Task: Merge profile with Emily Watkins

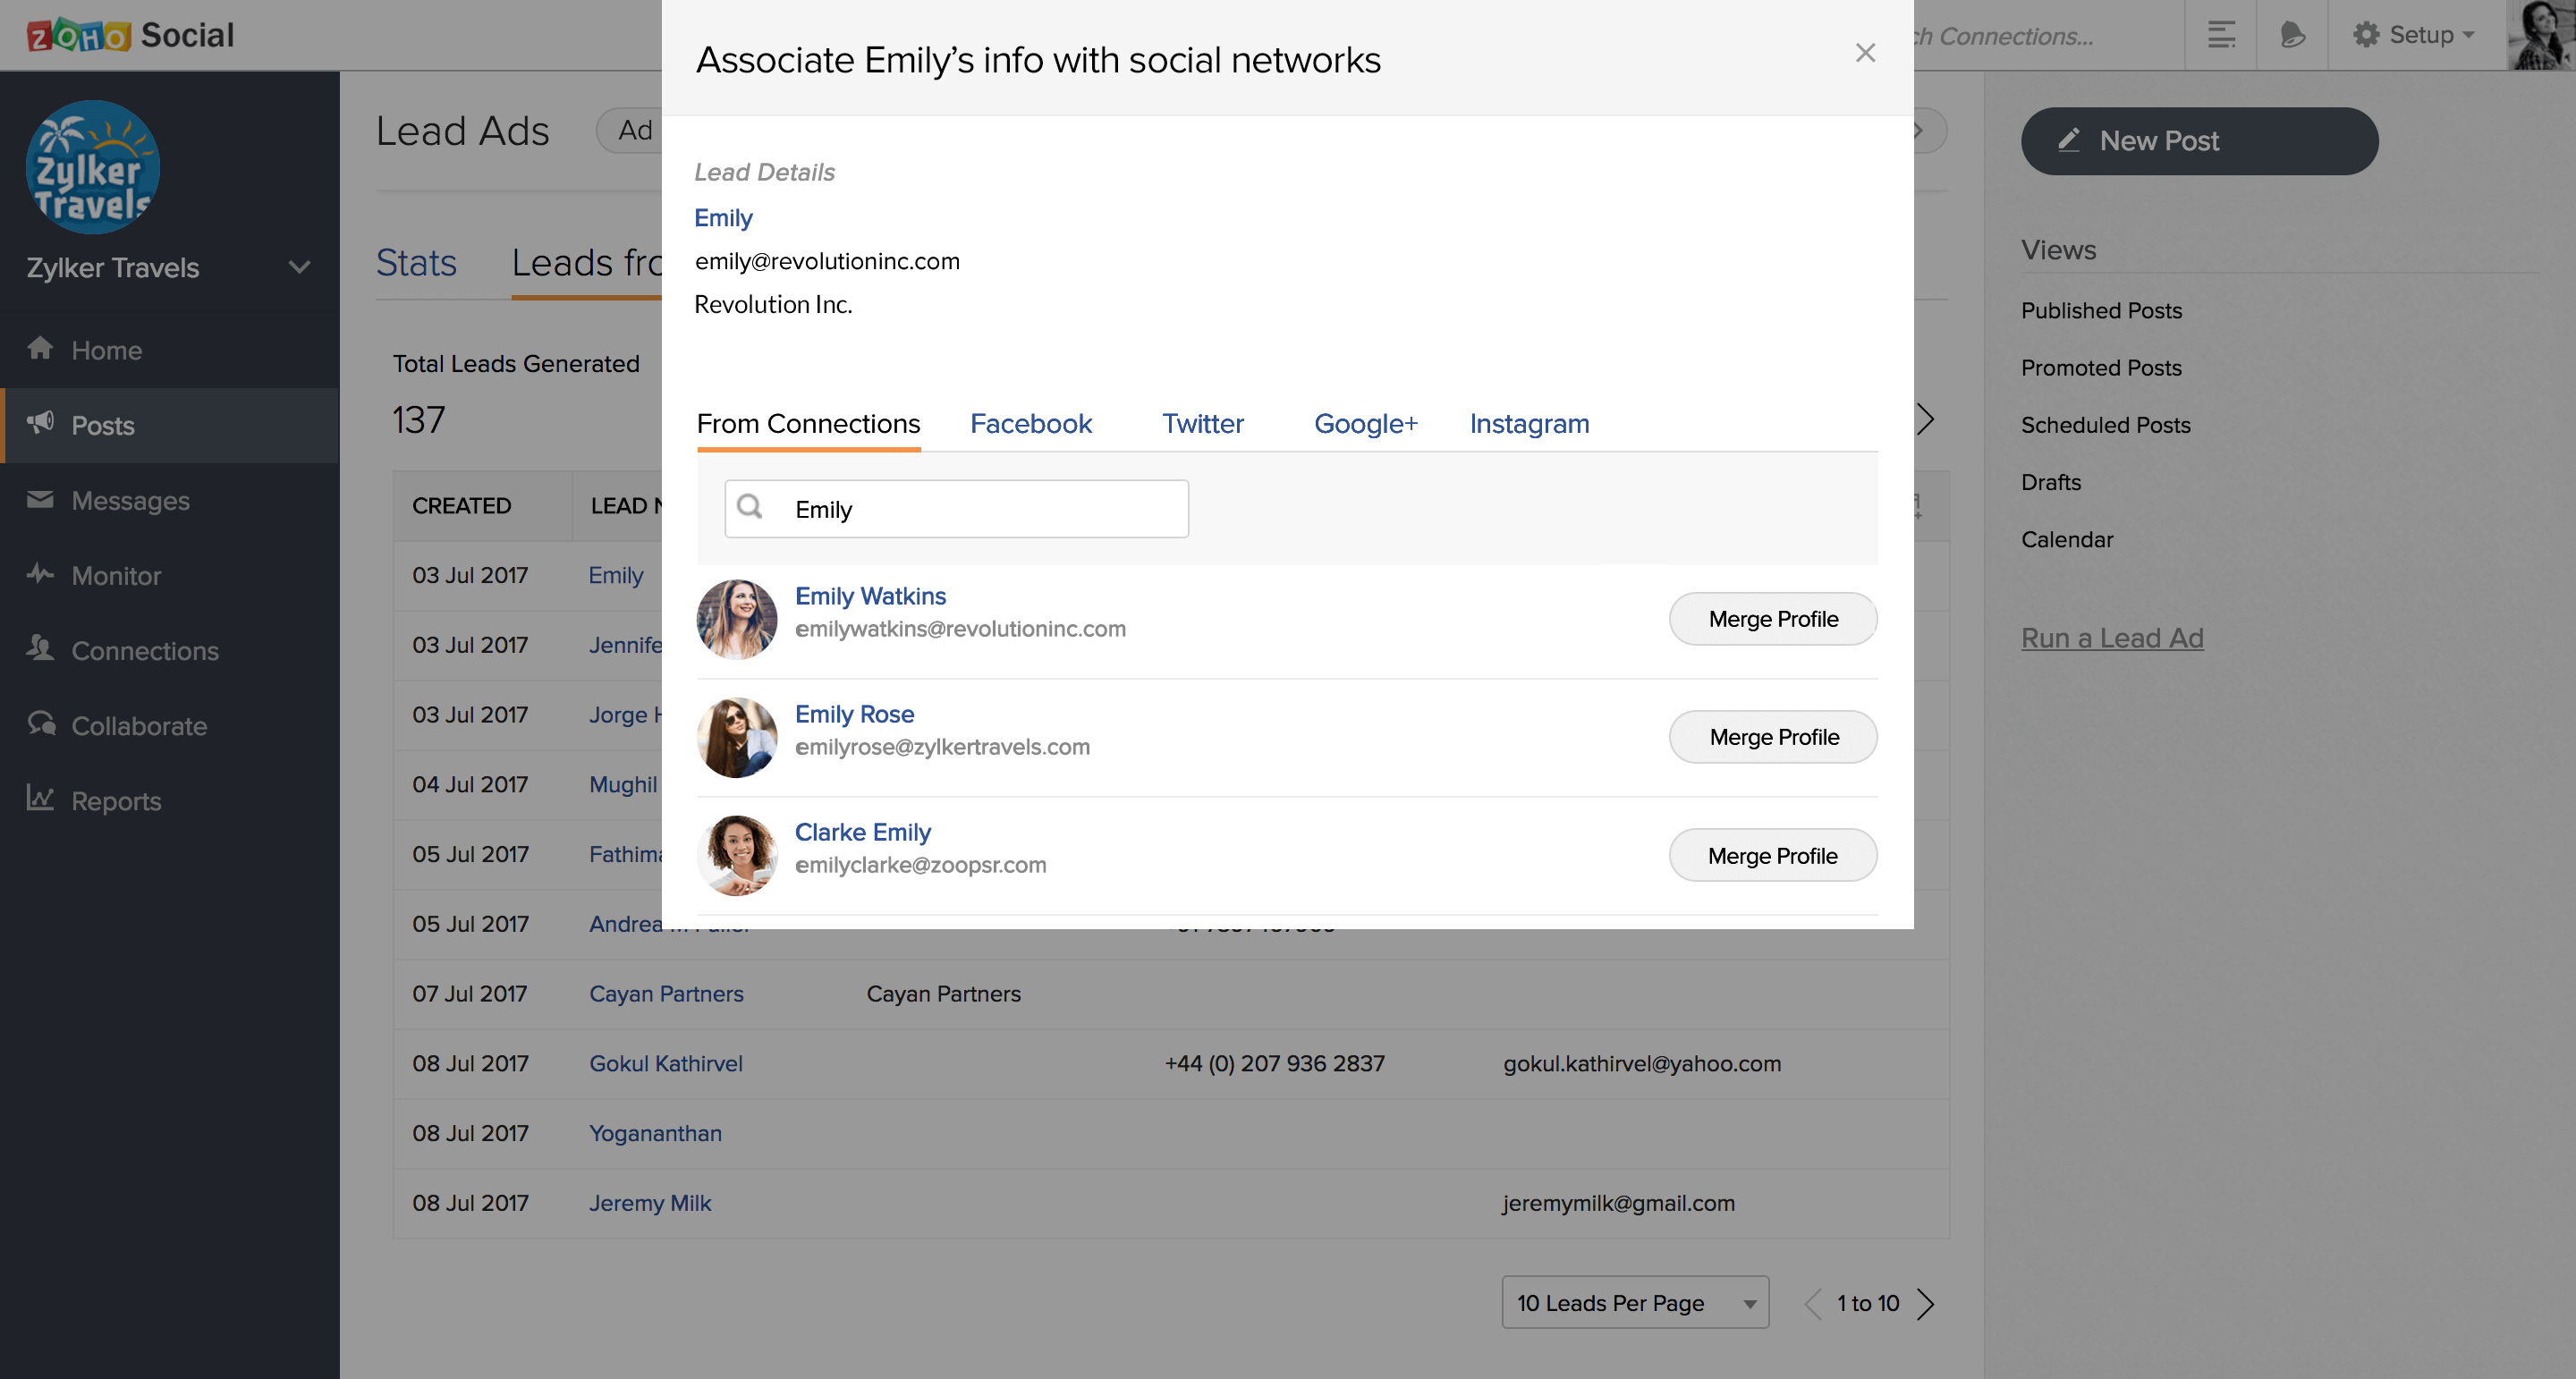Action: tap(1773, 619)
